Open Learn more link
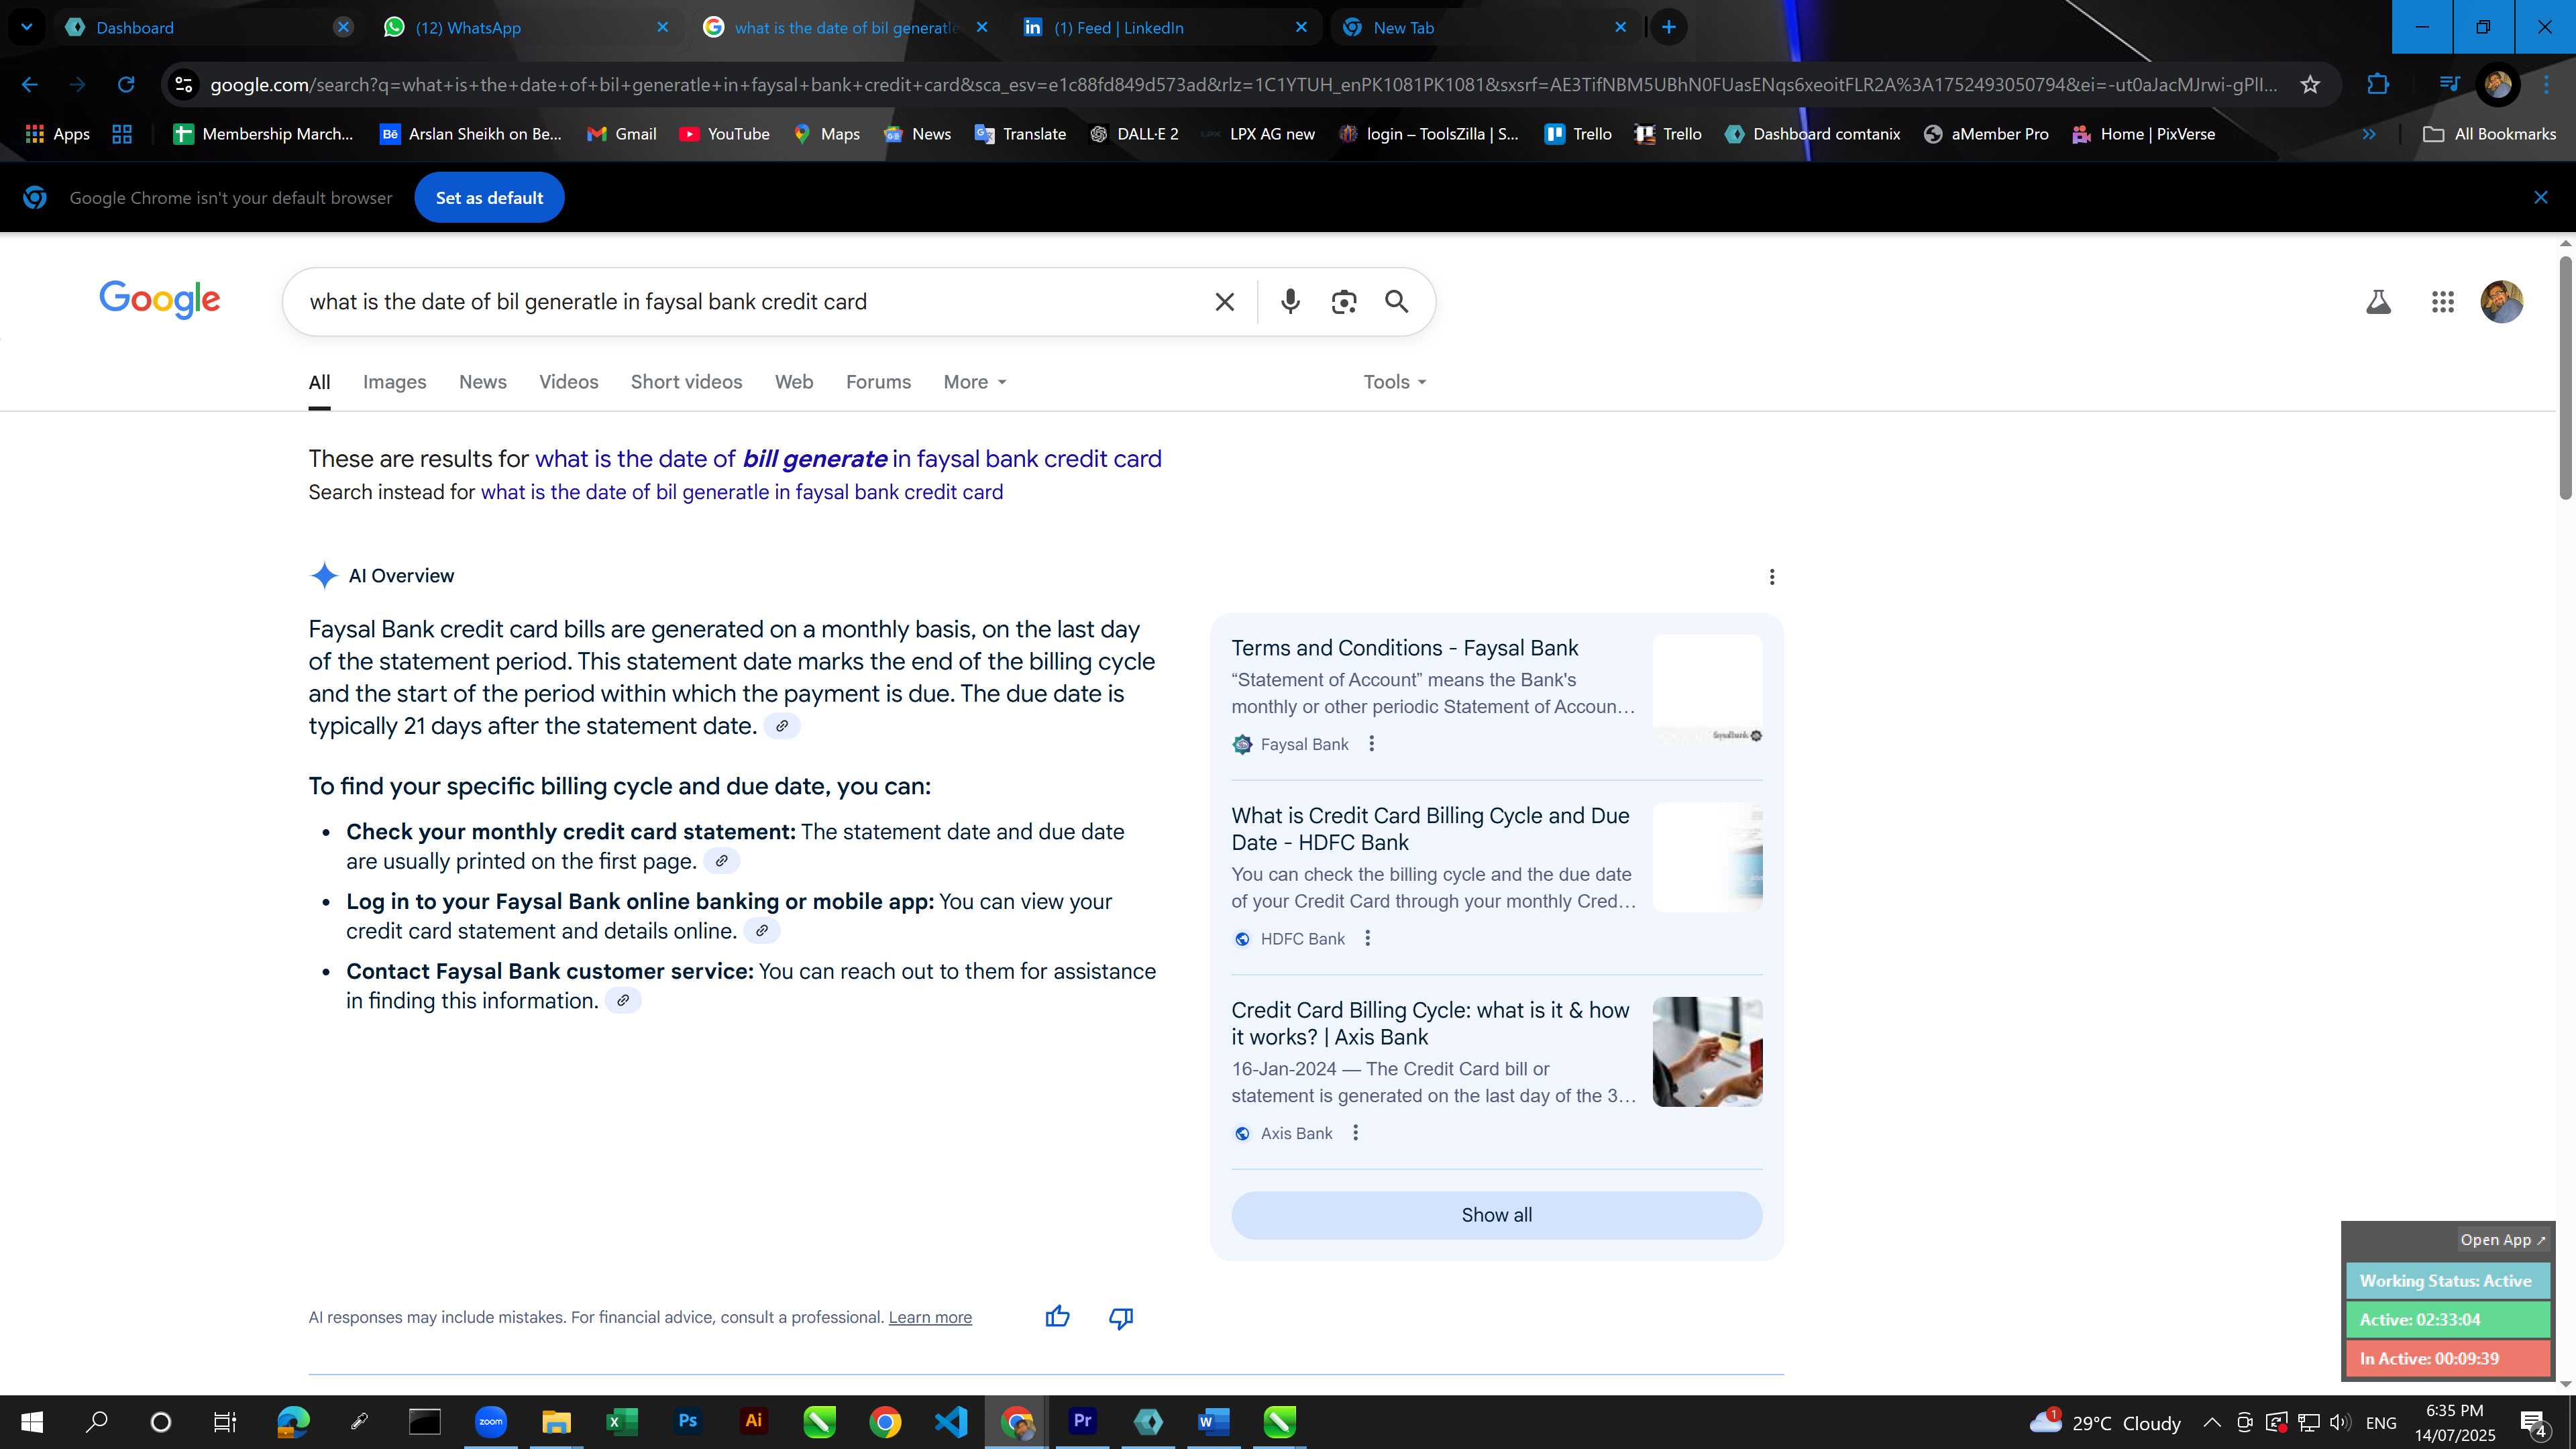 pos(930,1318)
